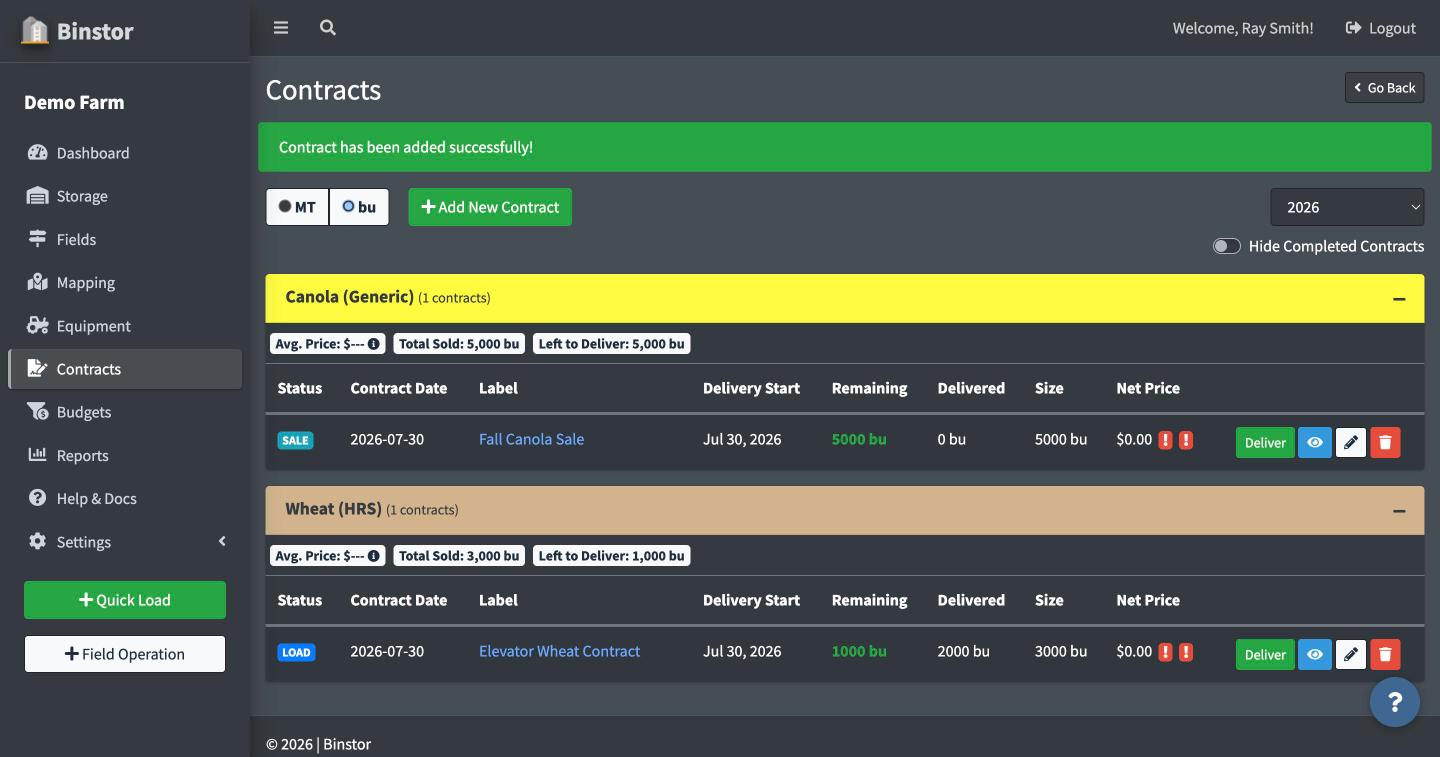Open Mapping in the sidebar

pos(125,282)
